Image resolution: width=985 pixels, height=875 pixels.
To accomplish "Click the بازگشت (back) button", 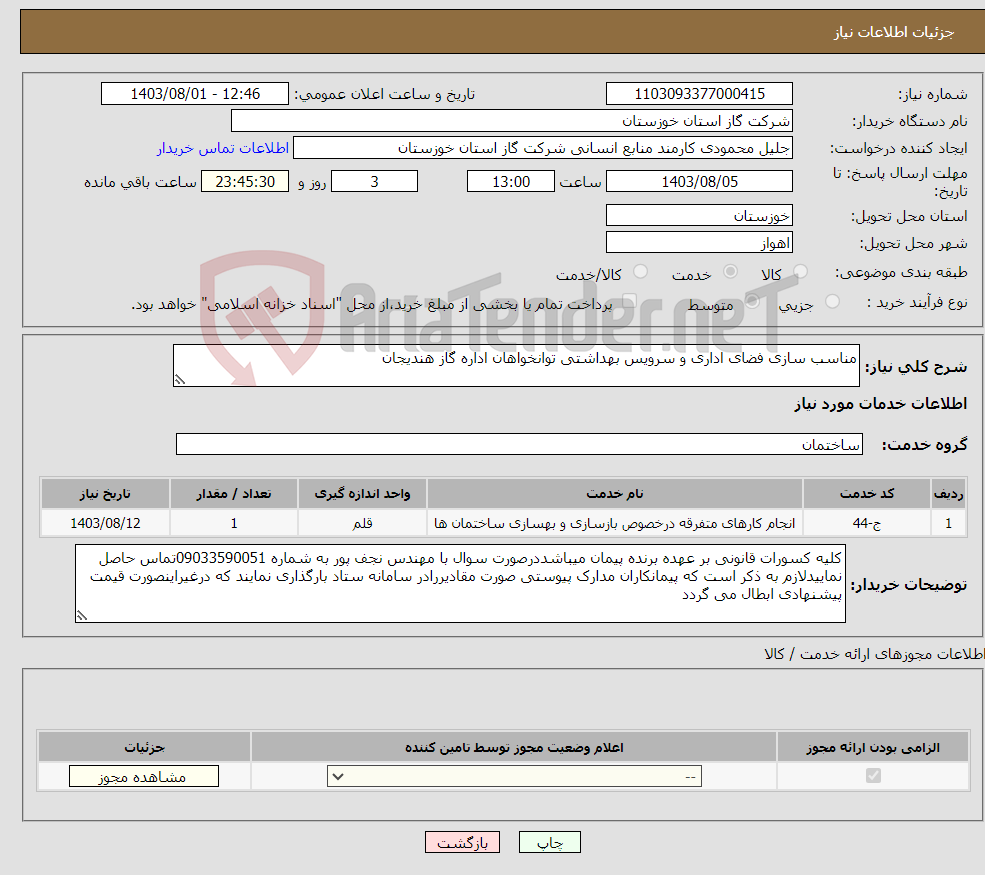I will 462,842.
